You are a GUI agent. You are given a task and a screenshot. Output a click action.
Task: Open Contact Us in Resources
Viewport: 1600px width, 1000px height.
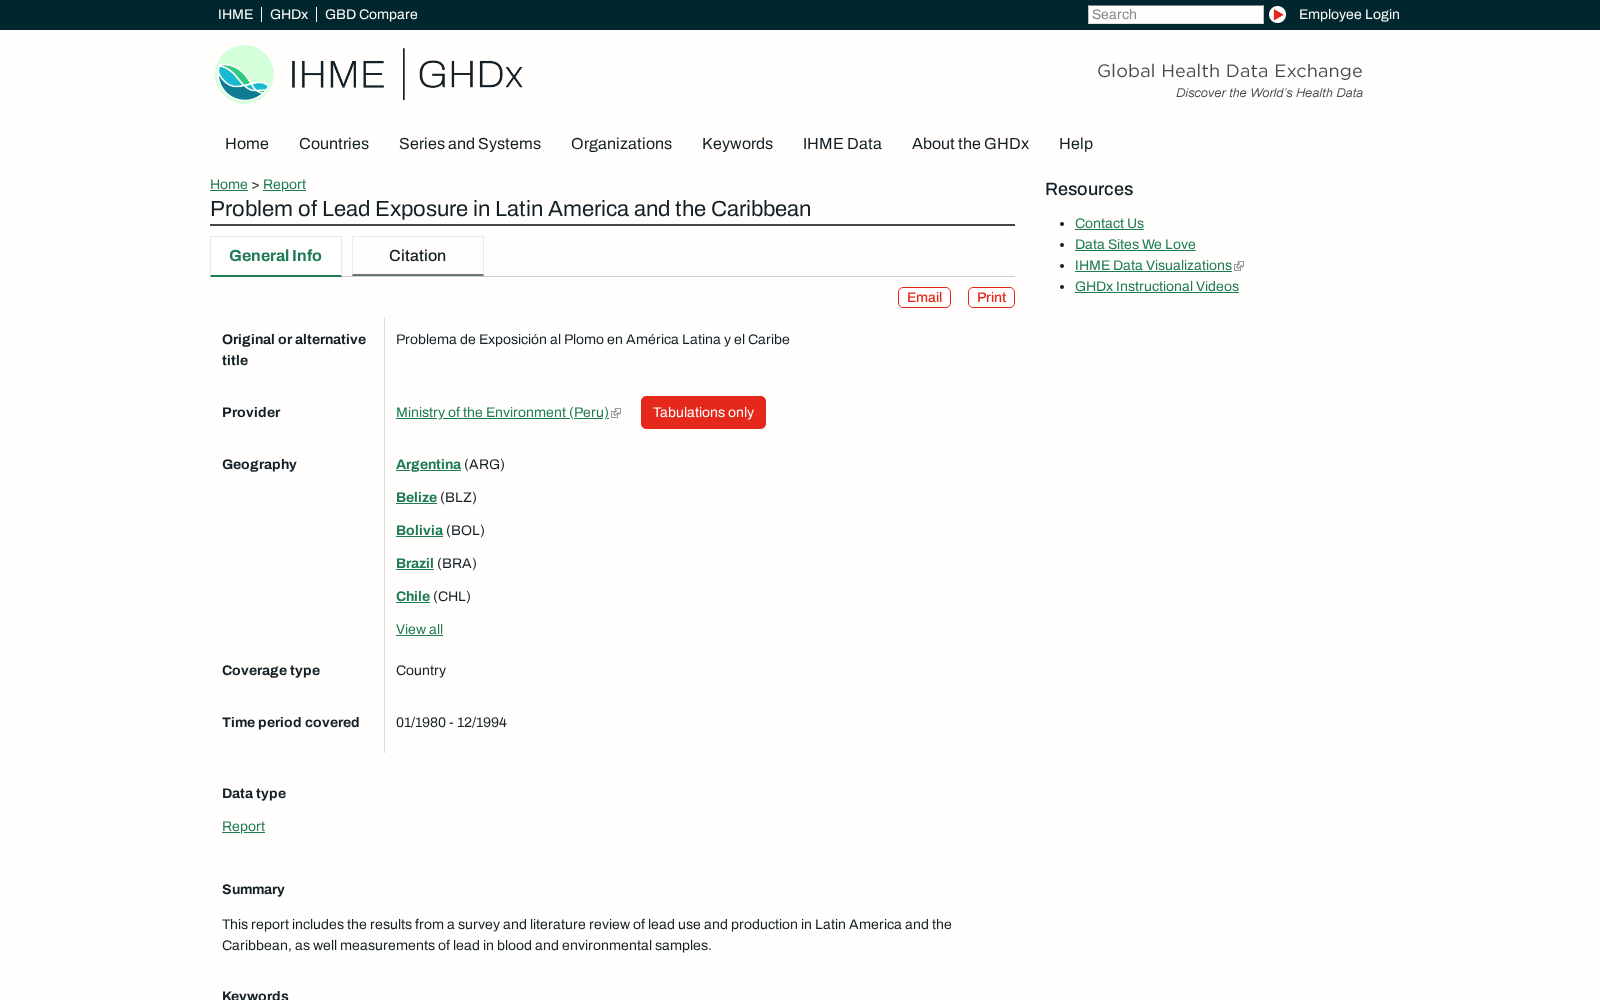click(x=1109, y=224)
